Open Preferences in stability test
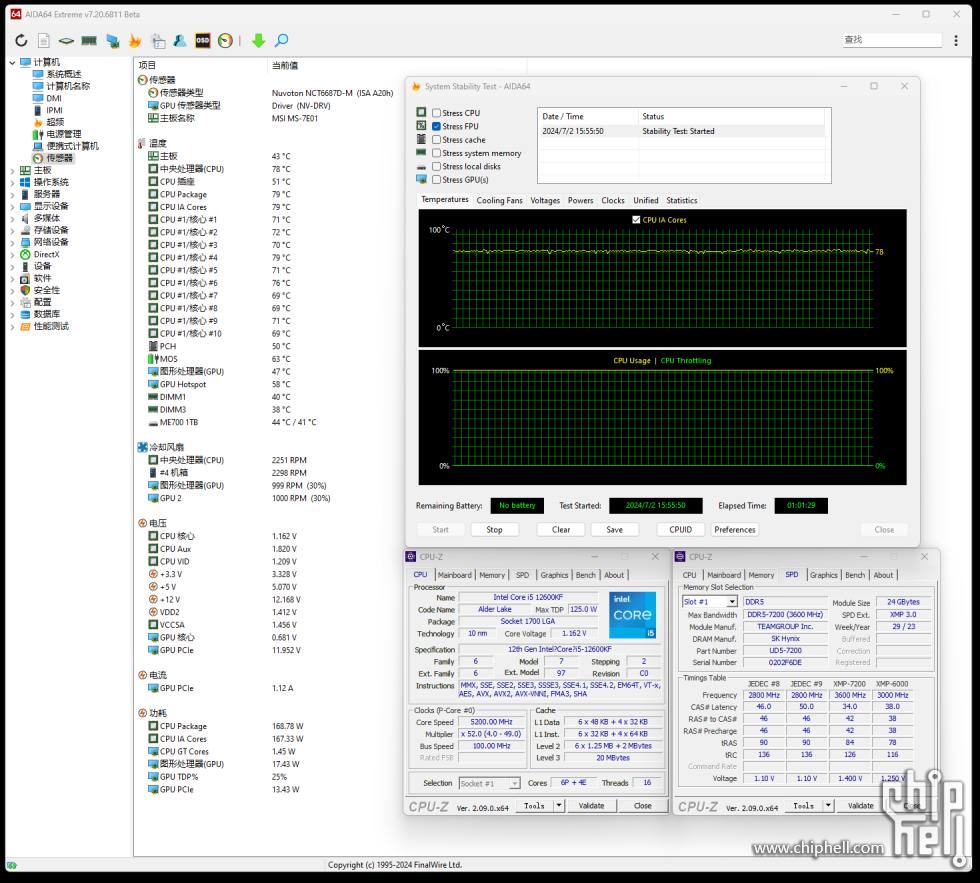 [x=735, y=529]
